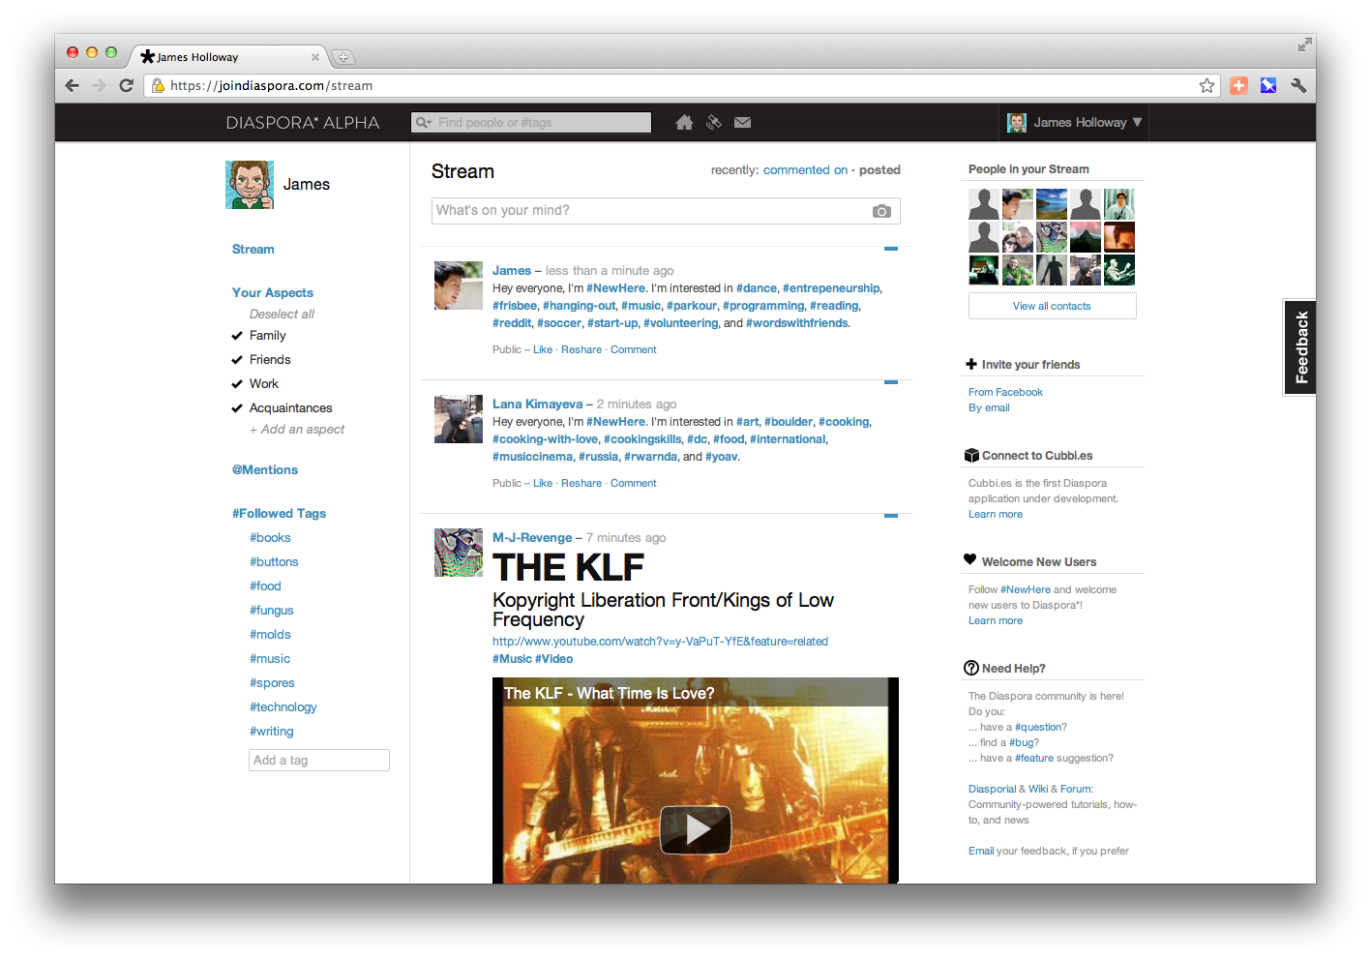1371x960 pixels.
Task: Bookmark page with the star icon
Action: coord(1207,86)
